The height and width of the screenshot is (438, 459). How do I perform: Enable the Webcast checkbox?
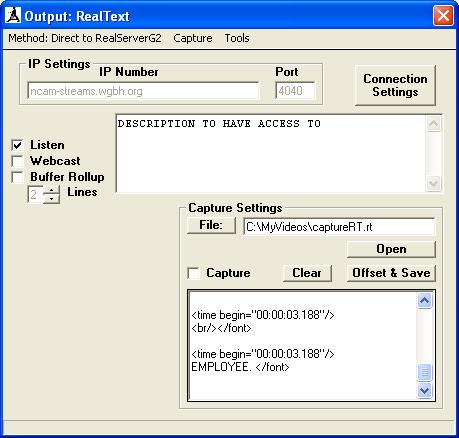point(17,161)
